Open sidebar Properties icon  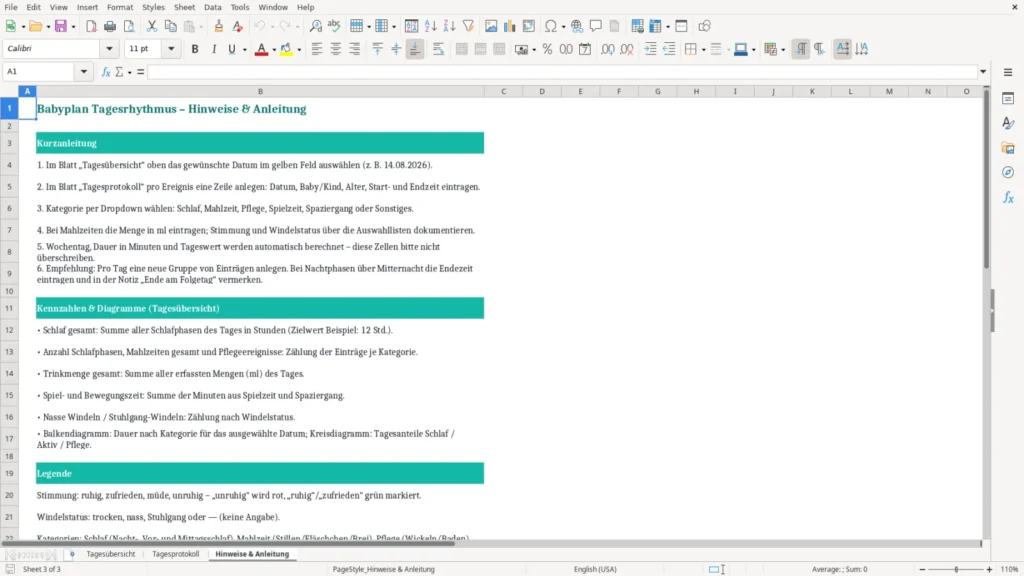pyautogui.click(x=1008, y=99)
